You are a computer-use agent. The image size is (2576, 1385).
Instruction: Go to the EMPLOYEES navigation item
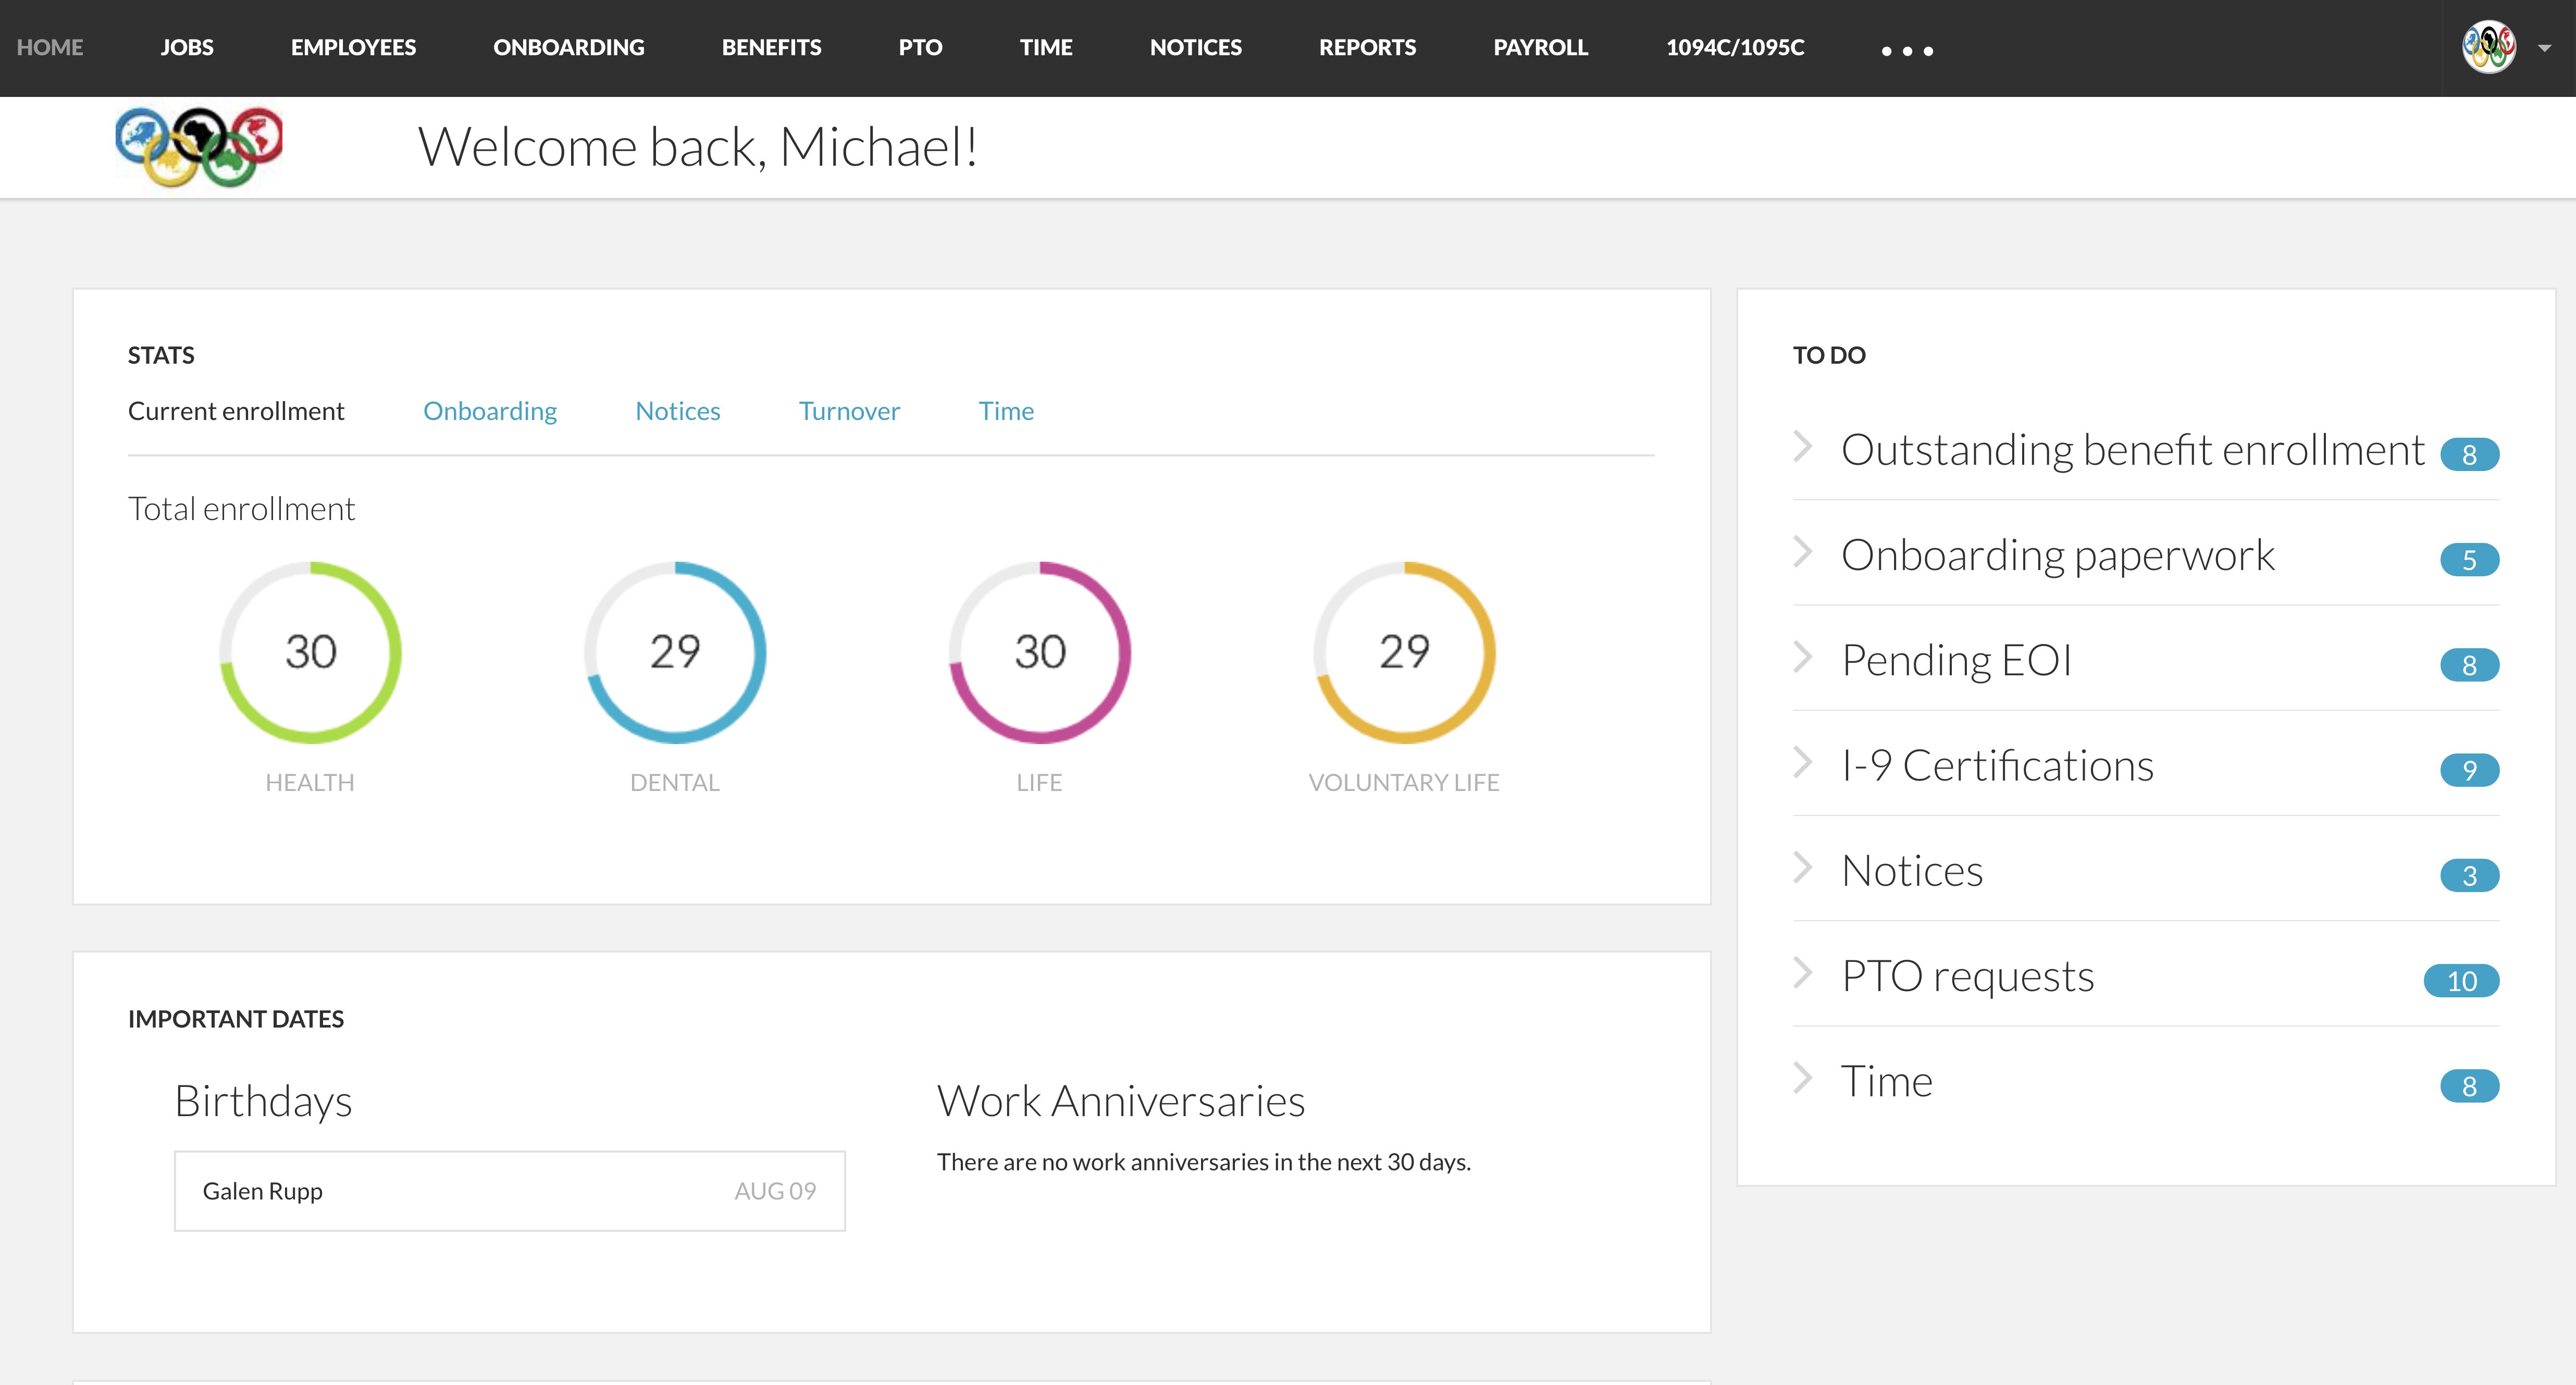[x=353, y=47]
